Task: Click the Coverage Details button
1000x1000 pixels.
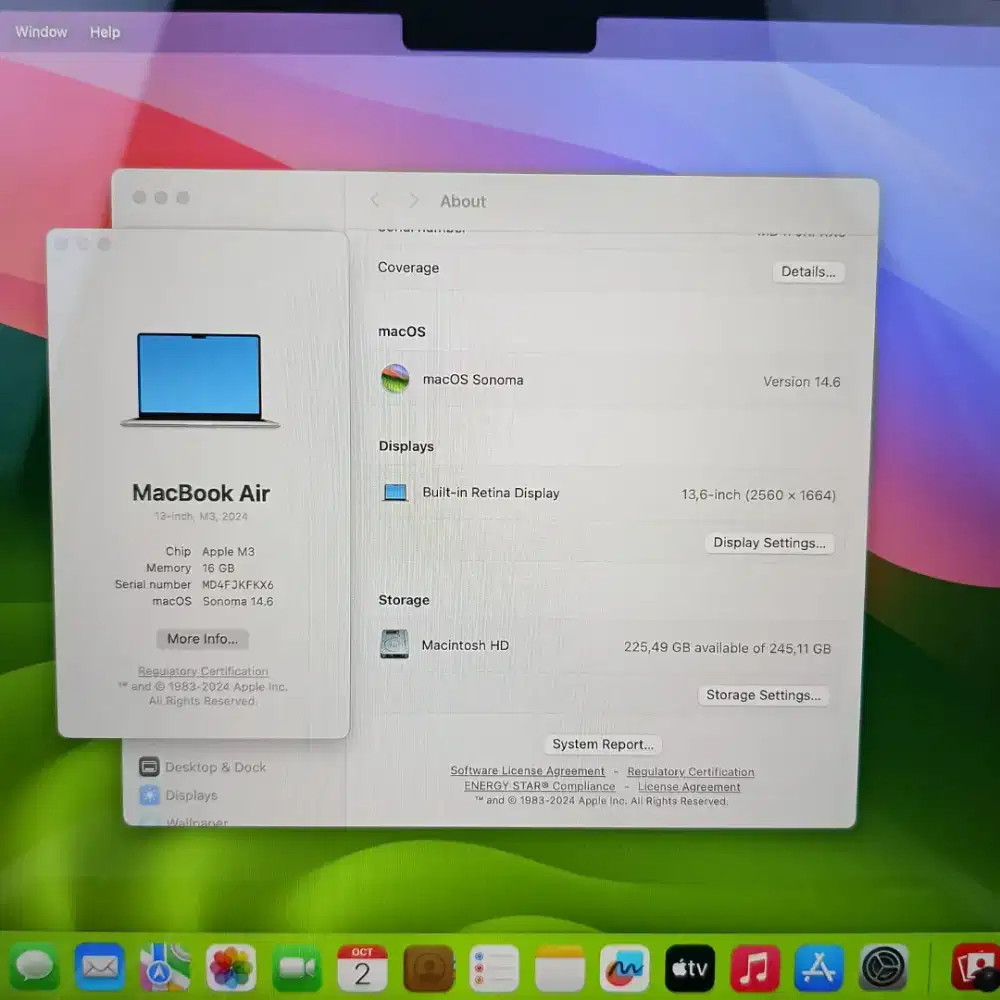Action: (x=808, y=272)
